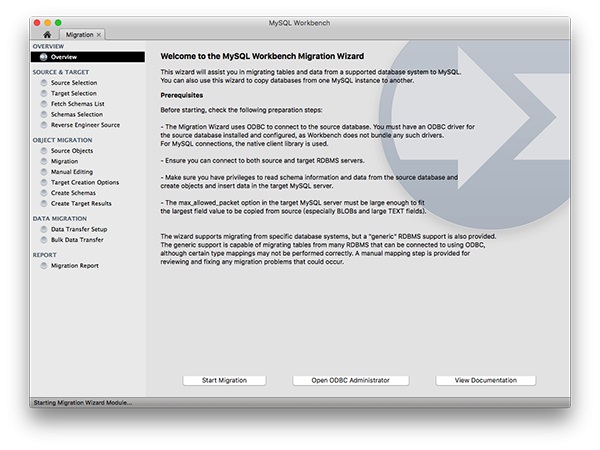This screenshot has height=450, width=600.
Task: Click the Reverse Engineer Source bullet icon
Action: click(44, 125)
